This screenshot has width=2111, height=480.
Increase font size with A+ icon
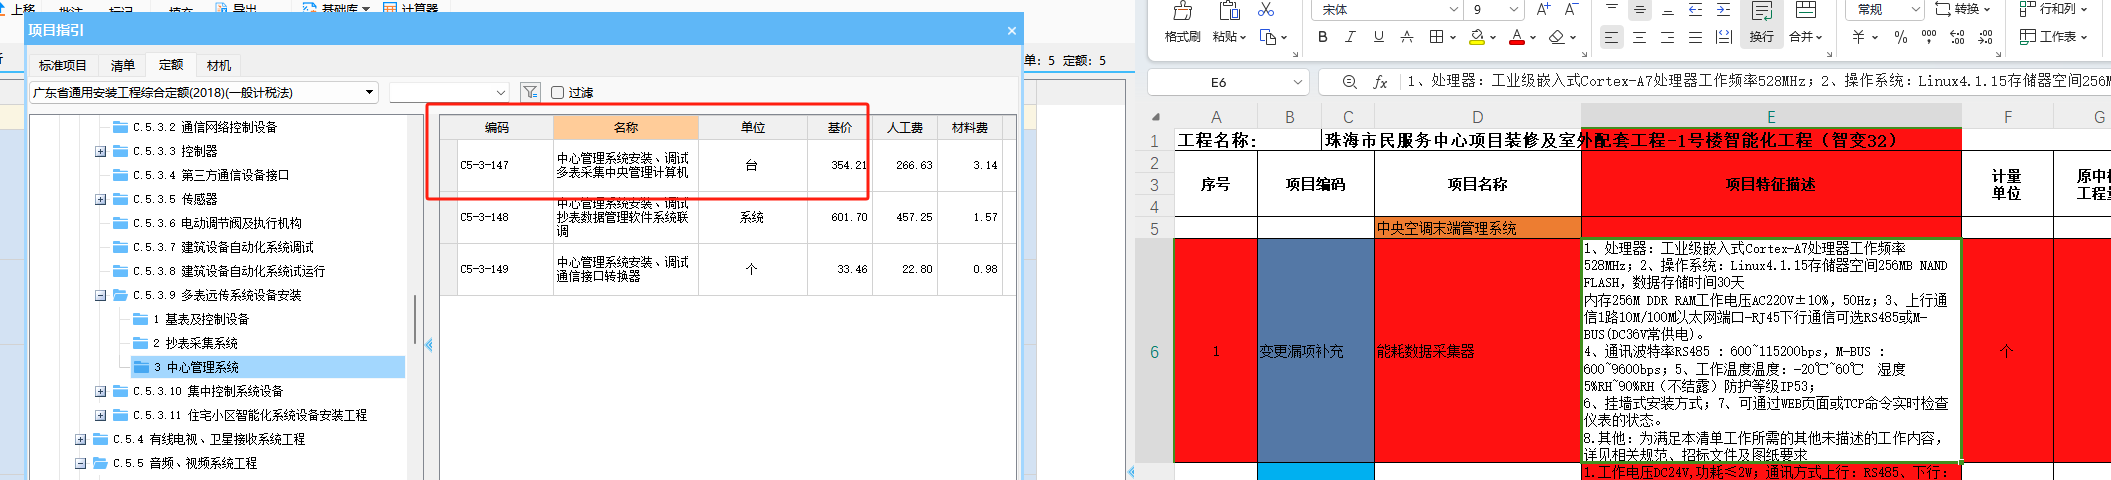click(1543, 9)
